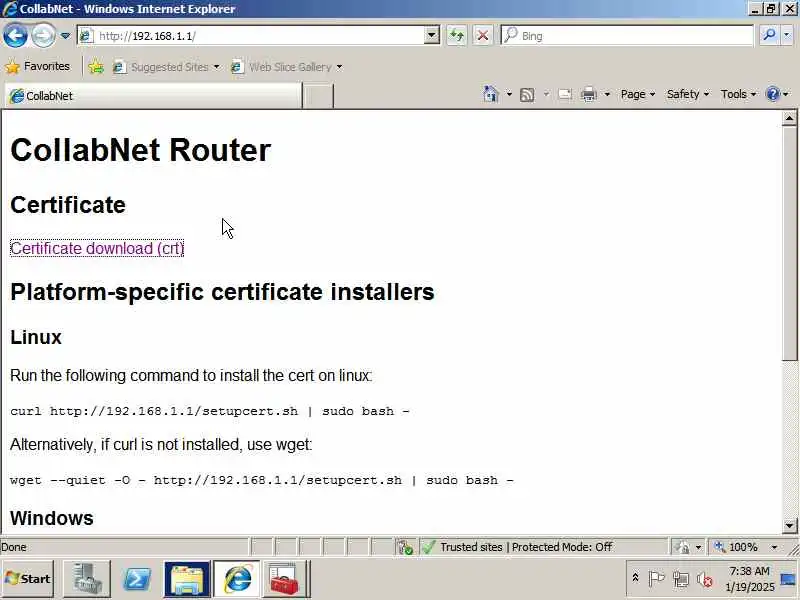Image resolution: width=800 pixels, height=600 pixels.
Task: Click the Show Desktop button
Action: [789, 579]
